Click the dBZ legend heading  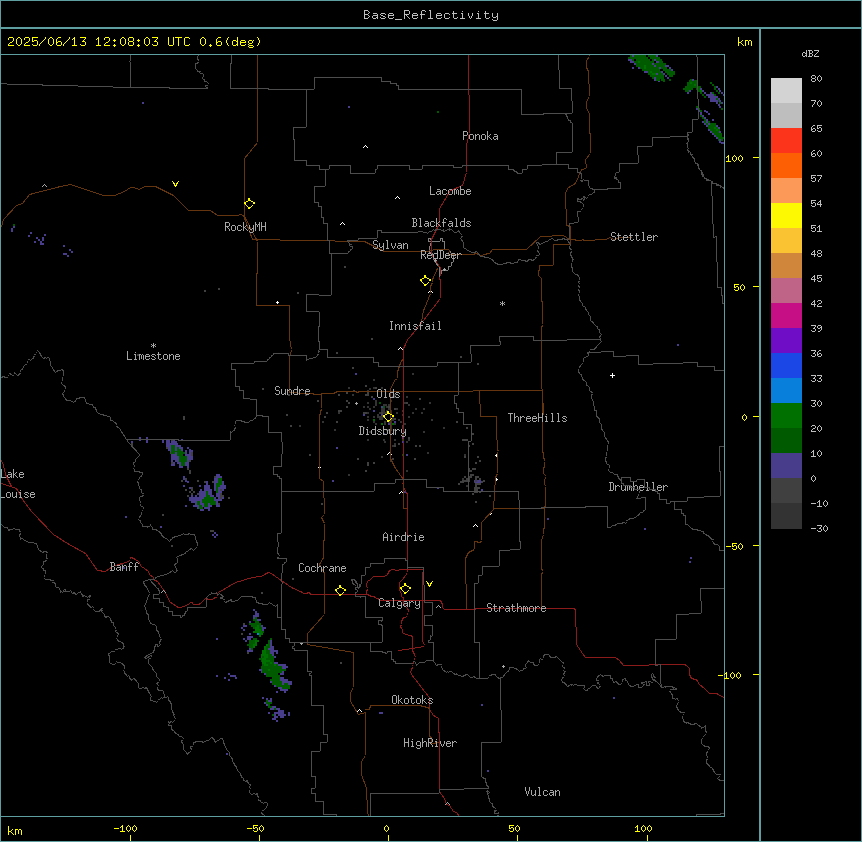coord(810,53)
